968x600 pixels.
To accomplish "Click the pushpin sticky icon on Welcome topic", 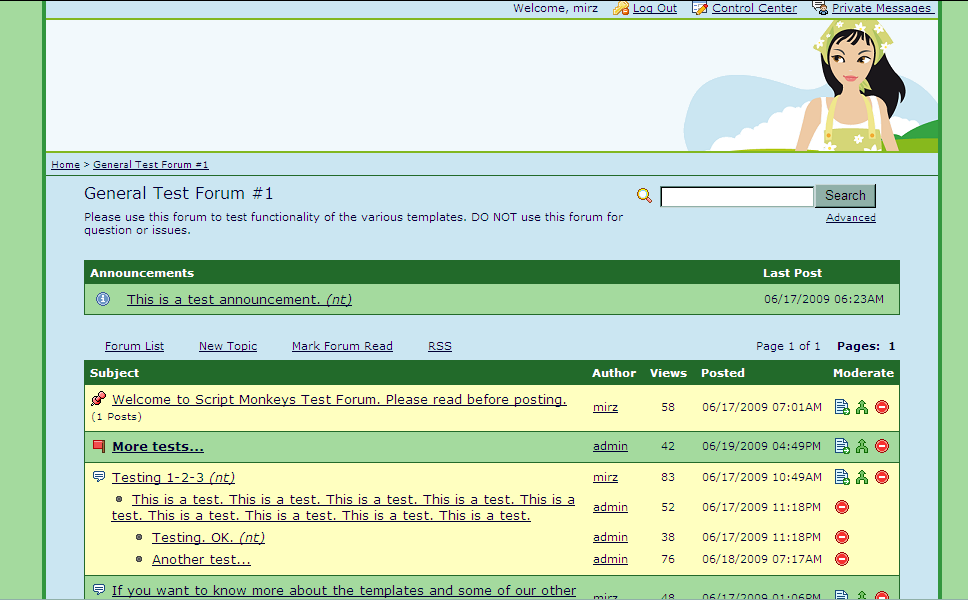I will pos(98,399).
